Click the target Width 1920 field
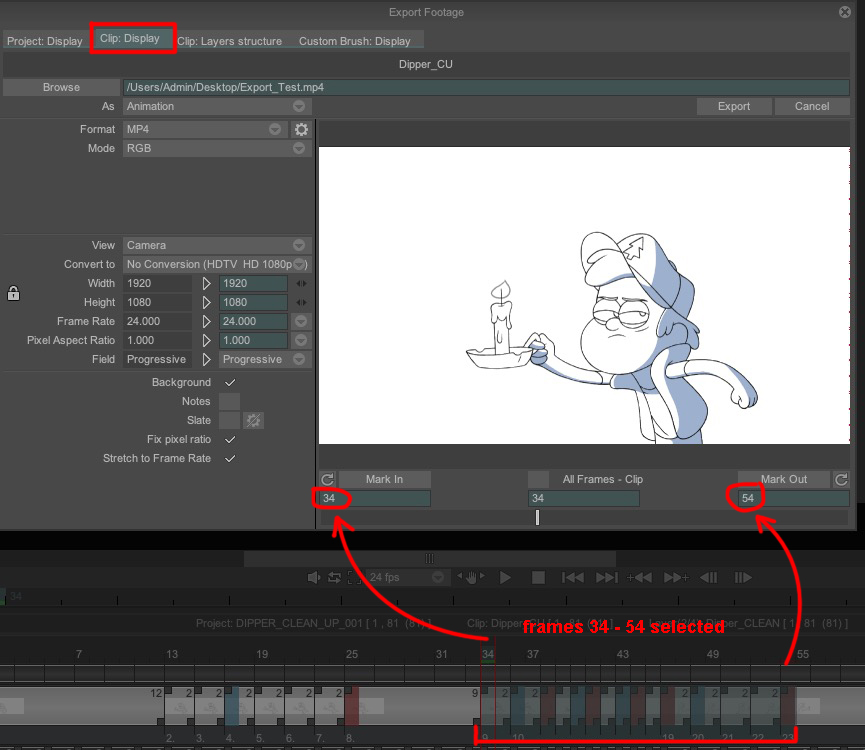865x750 pixels. pos(253,283)
